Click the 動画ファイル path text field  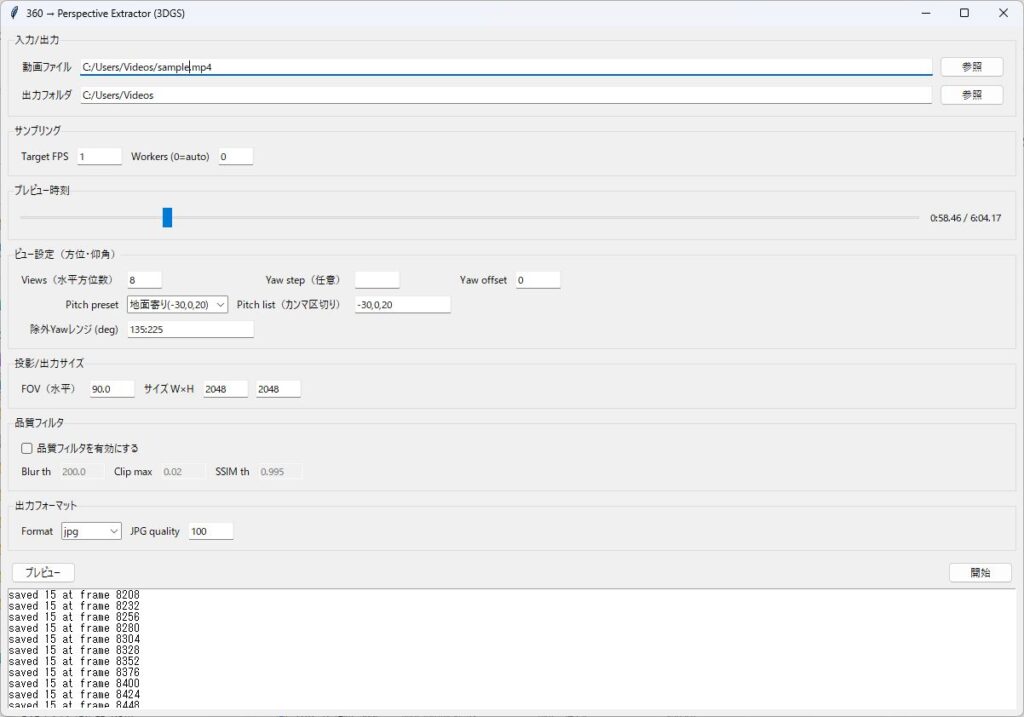tap(506, 67)
